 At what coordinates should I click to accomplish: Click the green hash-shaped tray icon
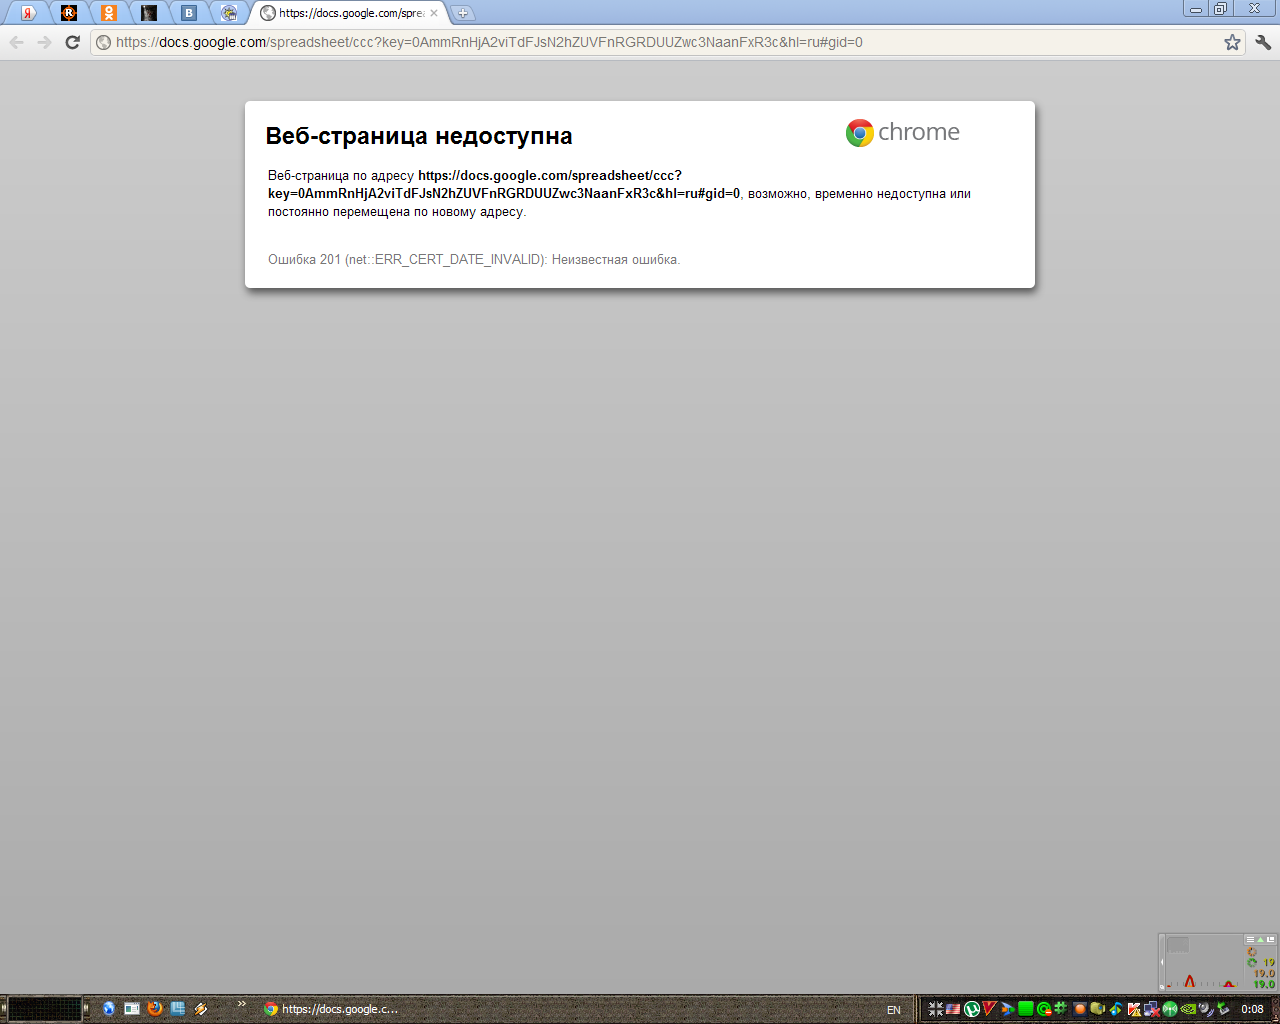pos(1061,1008)
